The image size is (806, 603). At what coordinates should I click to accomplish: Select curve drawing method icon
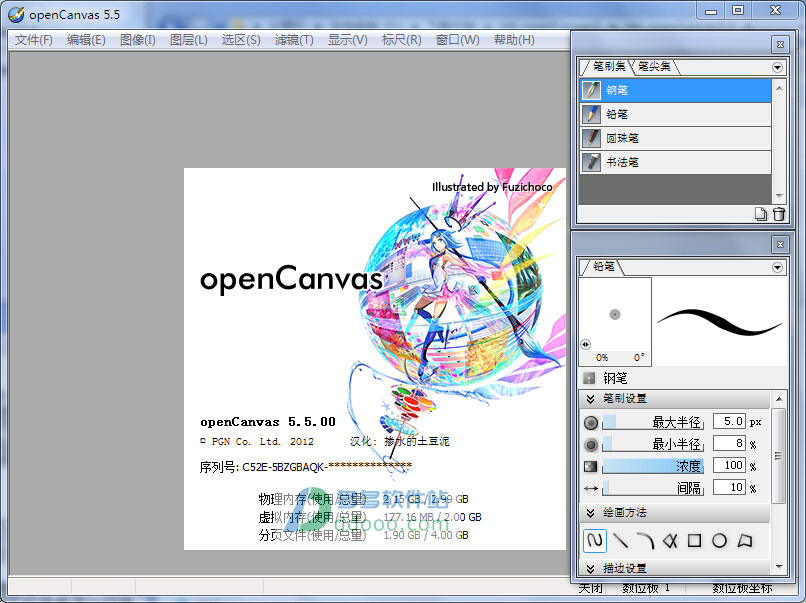tap(645, 541)
